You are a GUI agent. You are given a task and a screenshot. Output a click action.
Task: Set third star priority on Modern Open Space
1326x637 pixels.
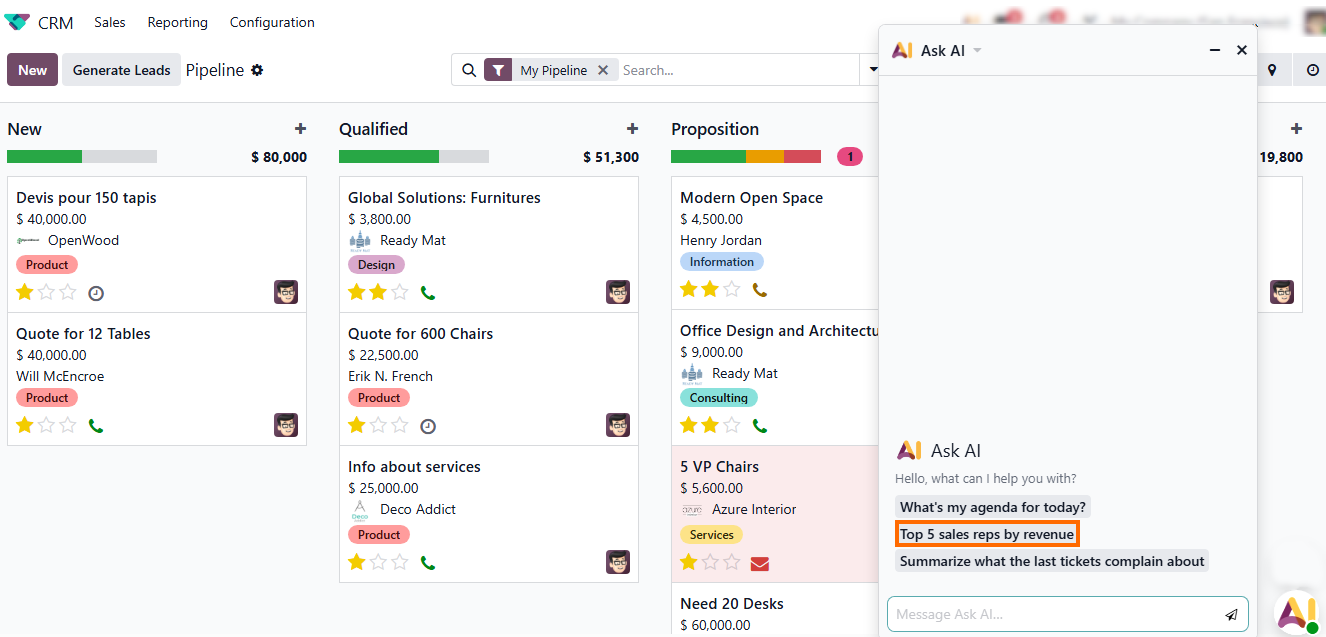(x=732, y=289)
